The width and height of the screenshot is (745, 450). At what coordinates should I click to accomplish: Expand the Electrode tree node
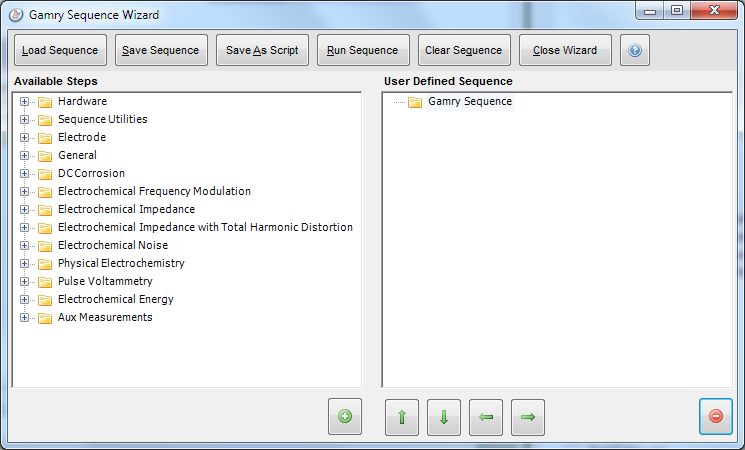pyautogui.click(x=24, y=138)
